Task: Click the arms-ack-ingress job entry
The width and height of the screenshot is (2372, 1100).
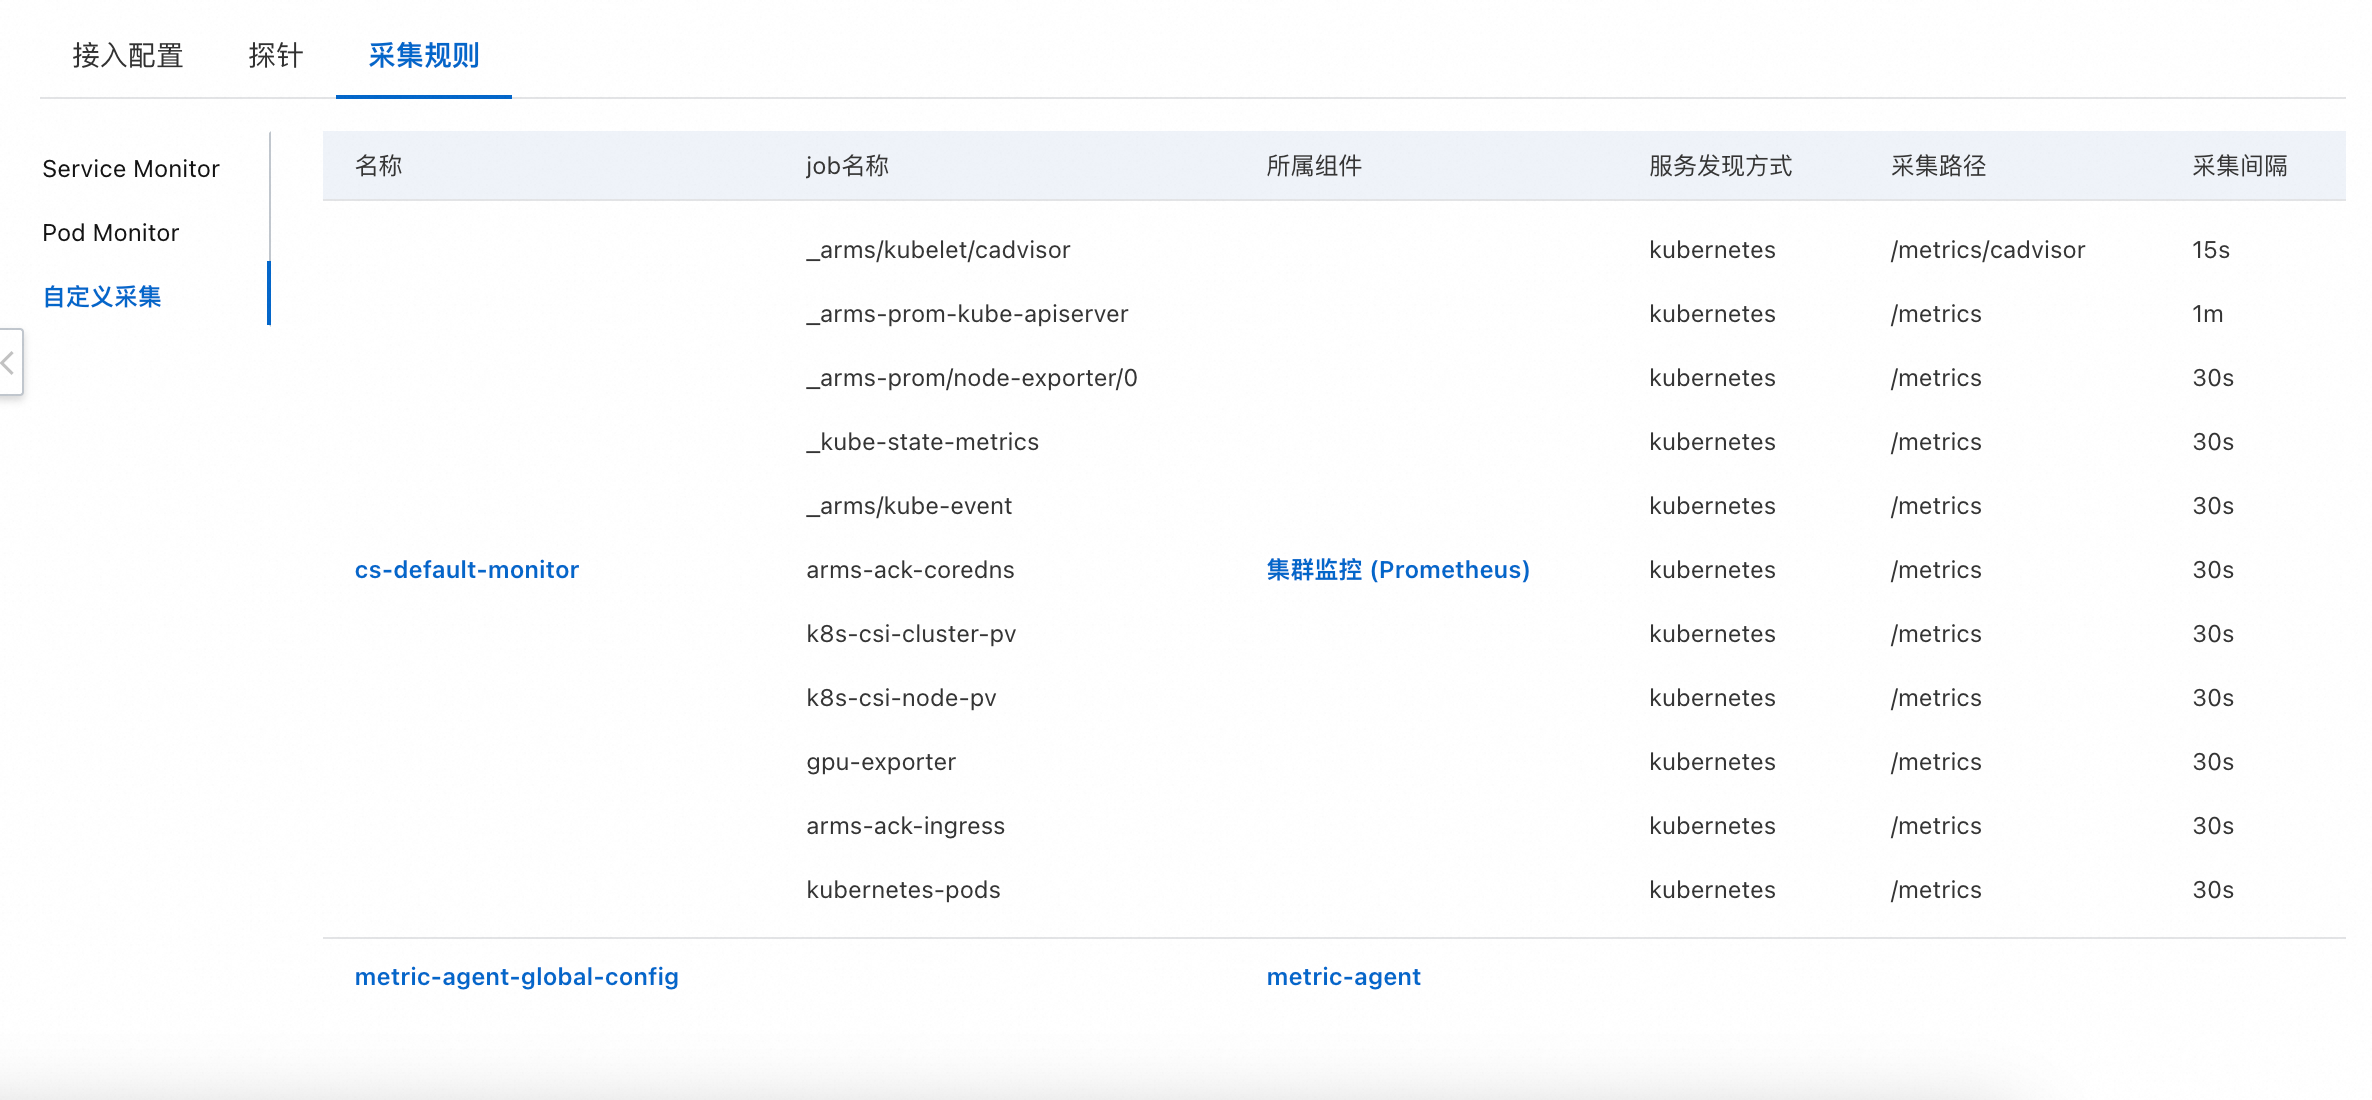Action: tap(905, 826)
